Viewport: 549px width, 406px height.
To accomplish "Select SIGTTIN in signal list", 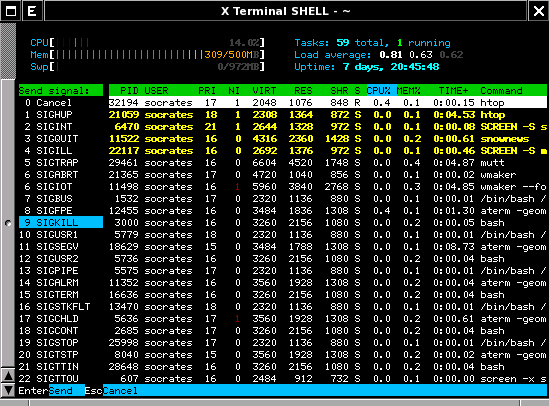I will 61,367.
